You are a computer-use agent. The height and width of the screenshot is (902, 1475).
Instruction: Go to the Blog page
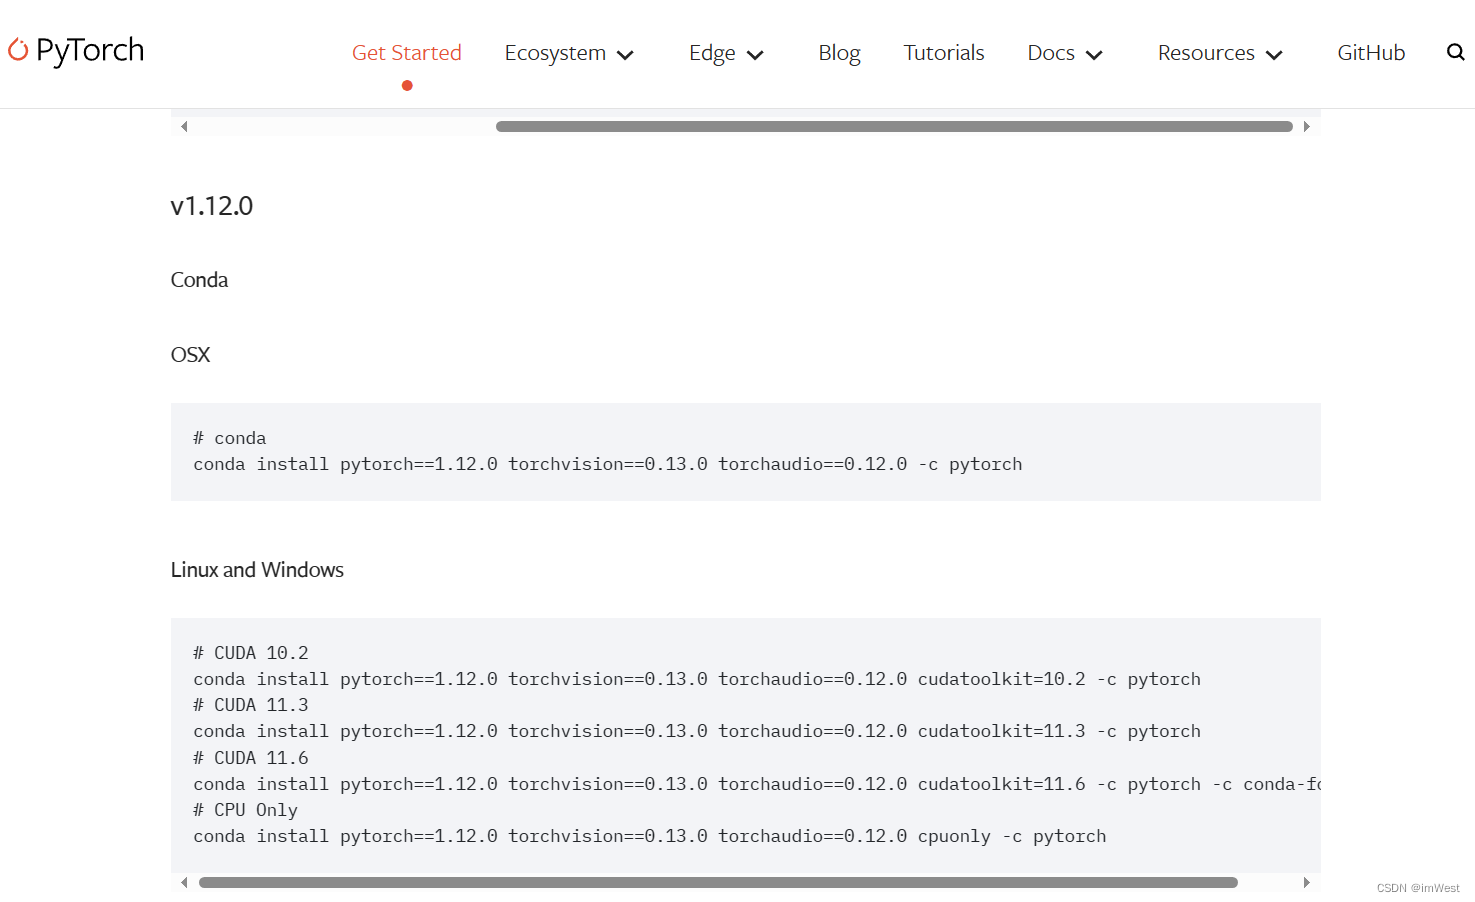coord(839,53)
